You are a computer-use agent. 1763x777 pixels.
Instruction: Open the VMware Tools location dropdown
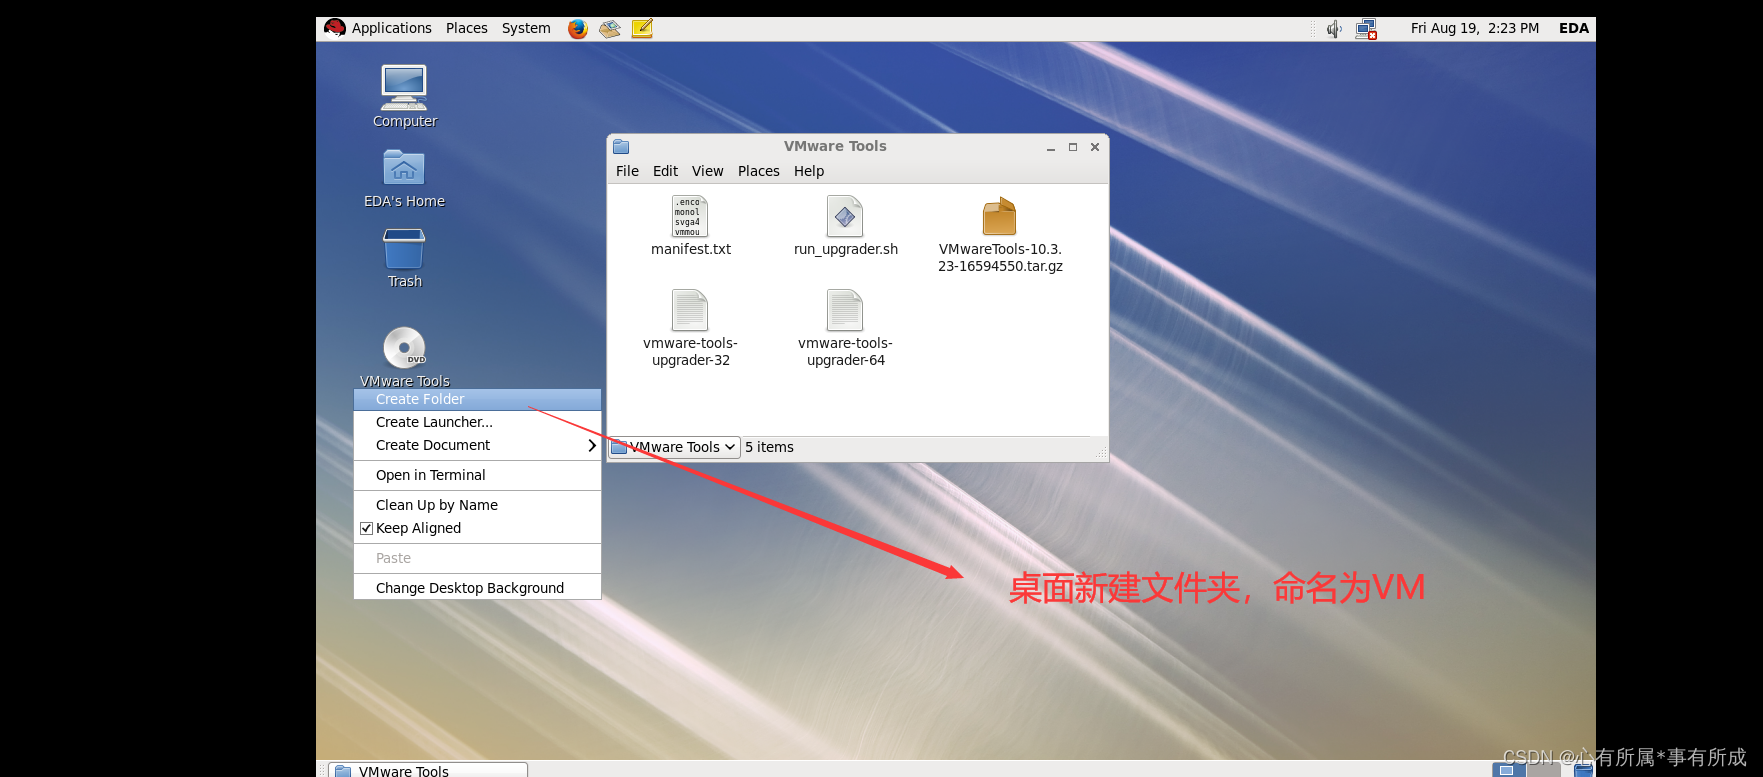click(x=674, y=447)
